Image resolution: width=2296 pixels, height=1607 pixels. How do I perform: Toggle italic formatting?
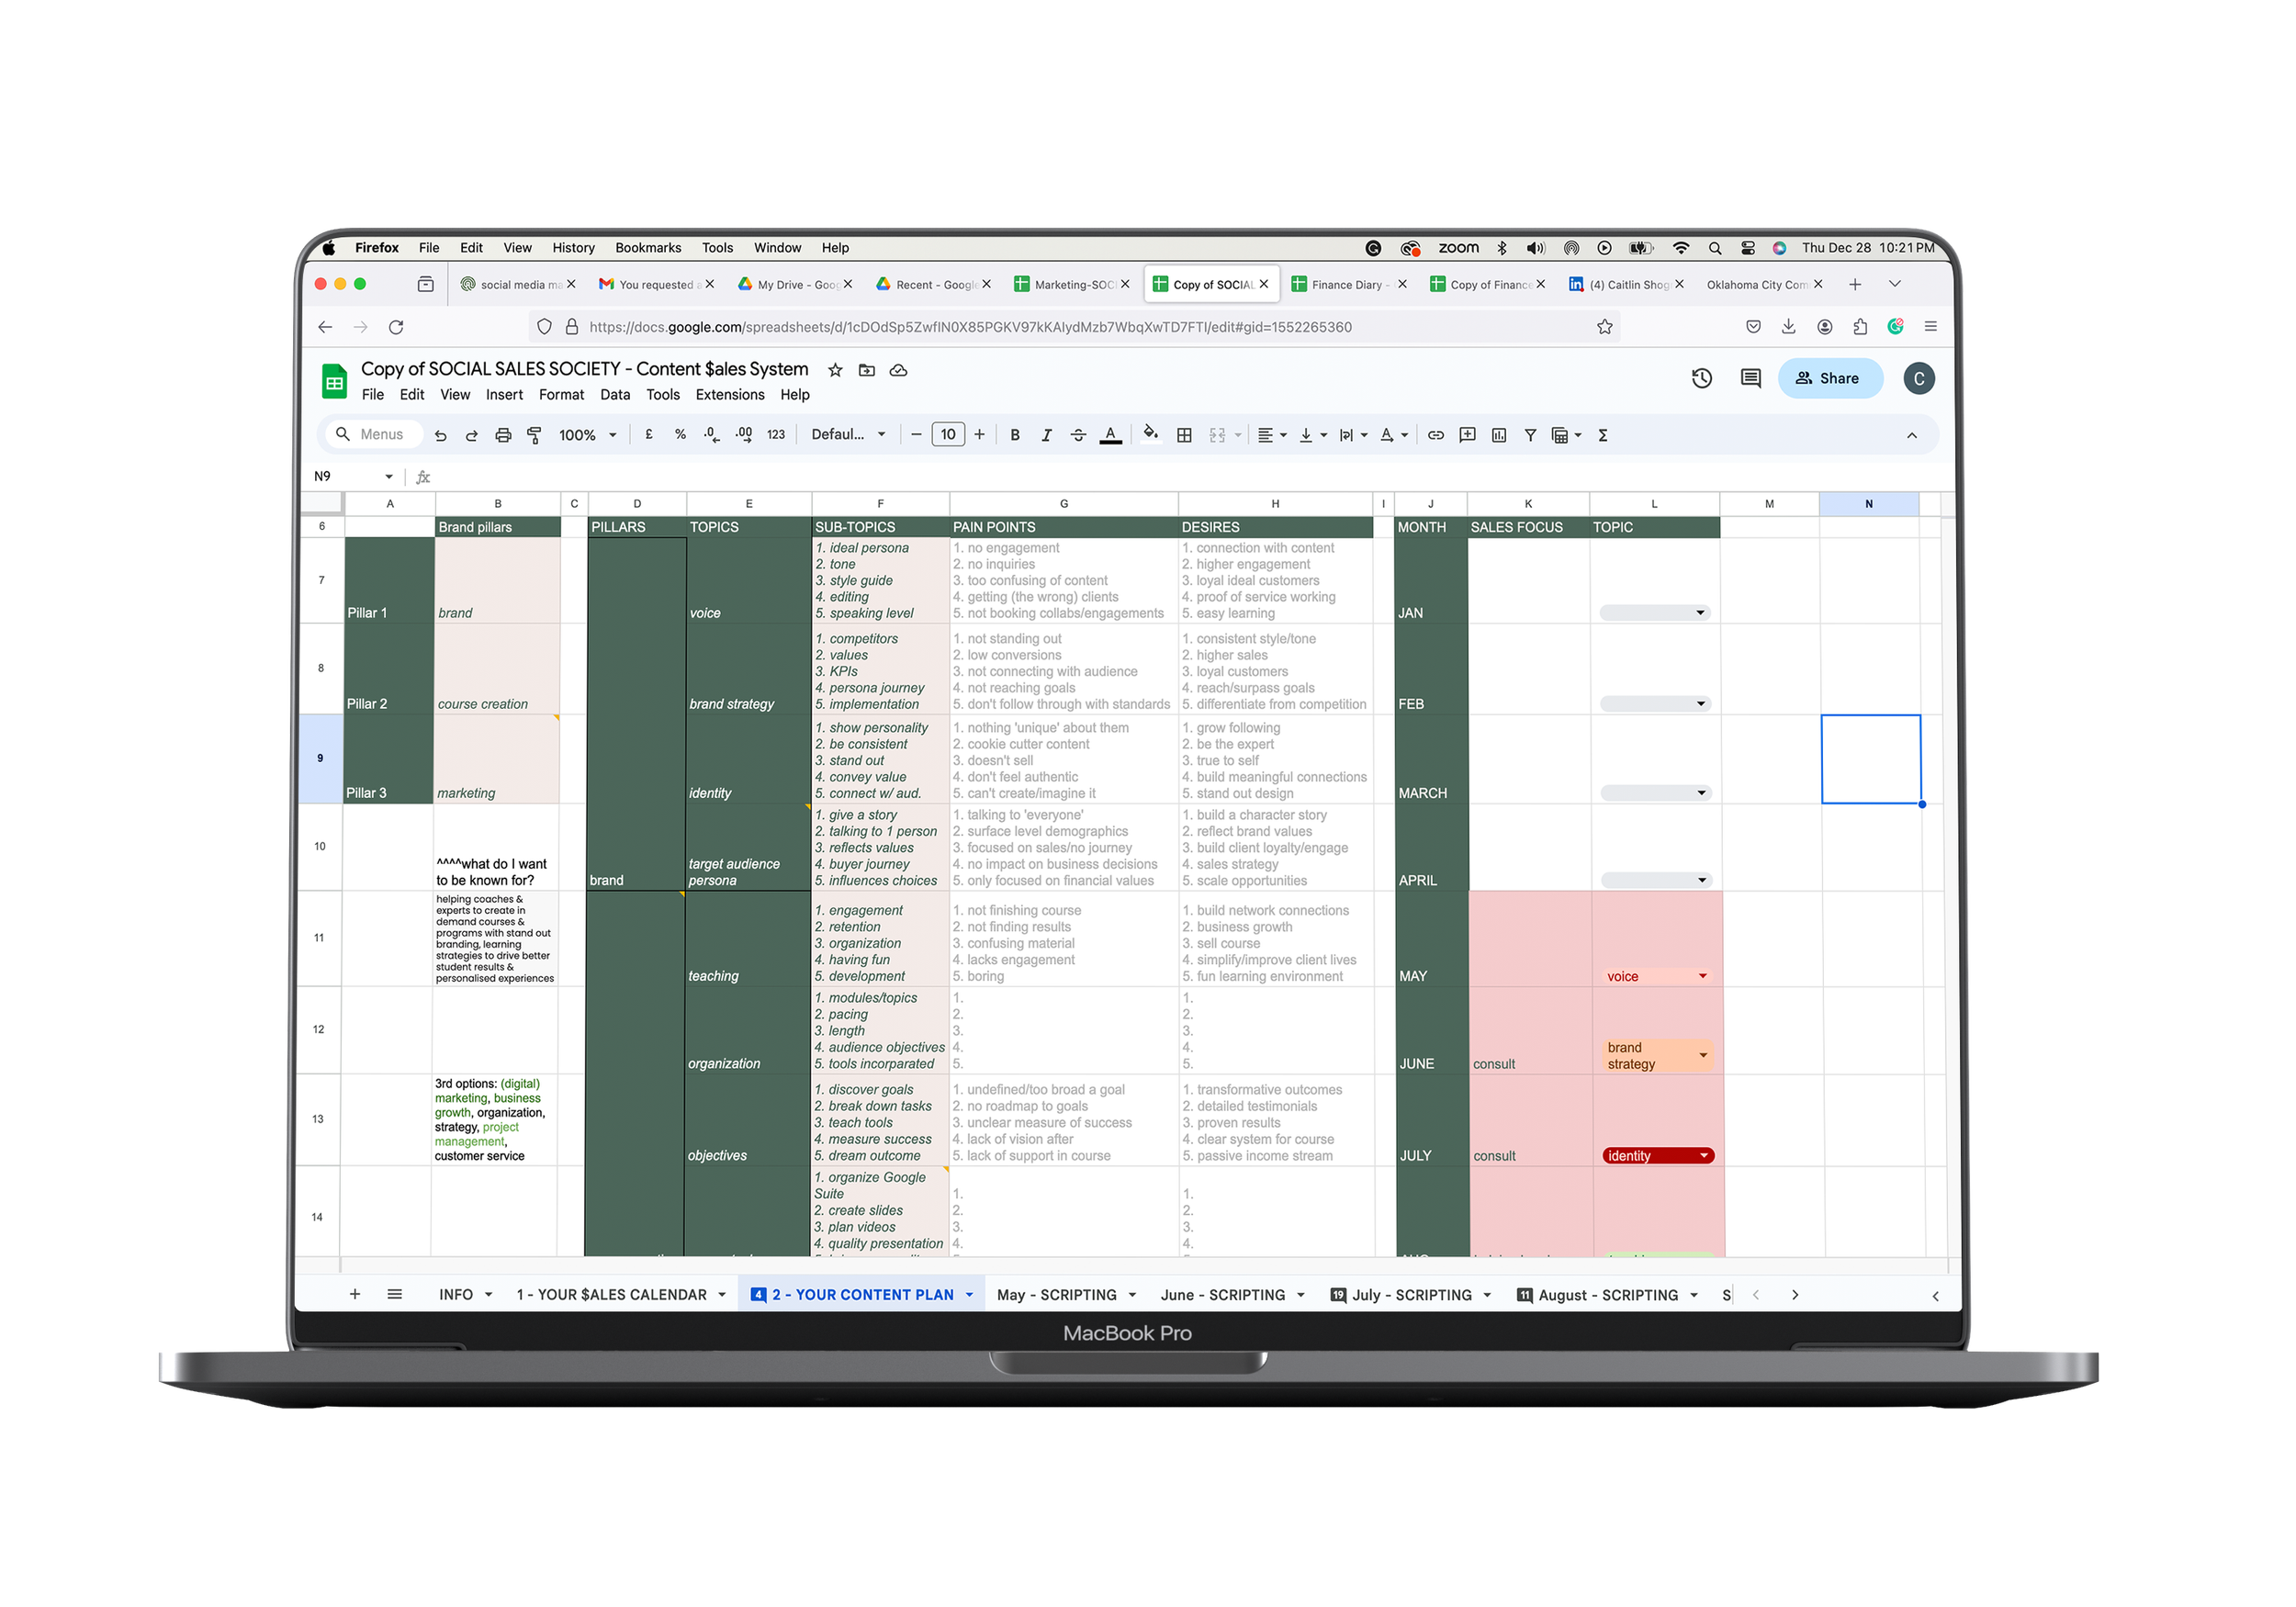pyautogui.click(x=1046, y=435)
